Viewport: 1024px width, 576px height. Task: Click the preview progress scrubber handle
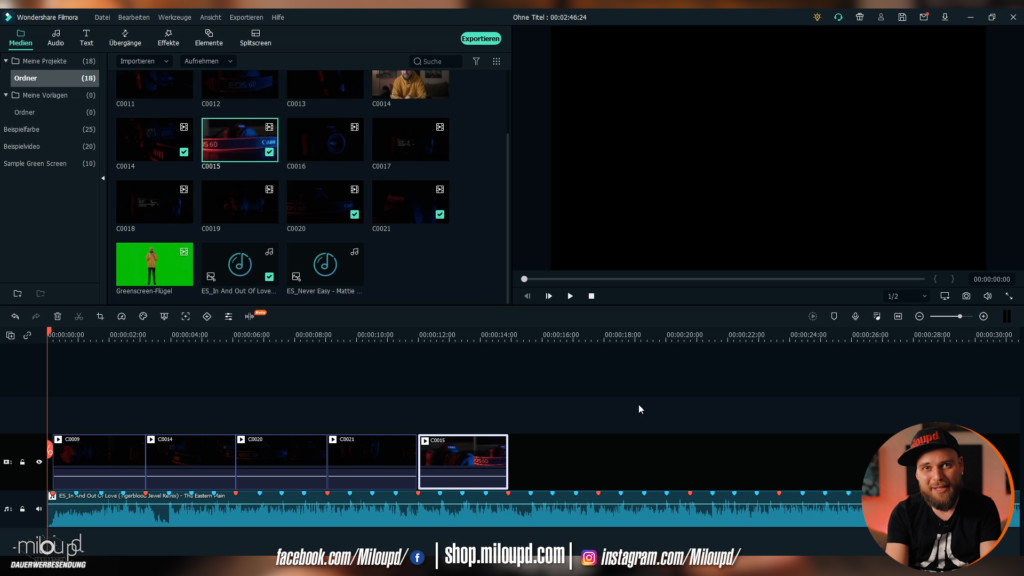(x=524, y=279)
